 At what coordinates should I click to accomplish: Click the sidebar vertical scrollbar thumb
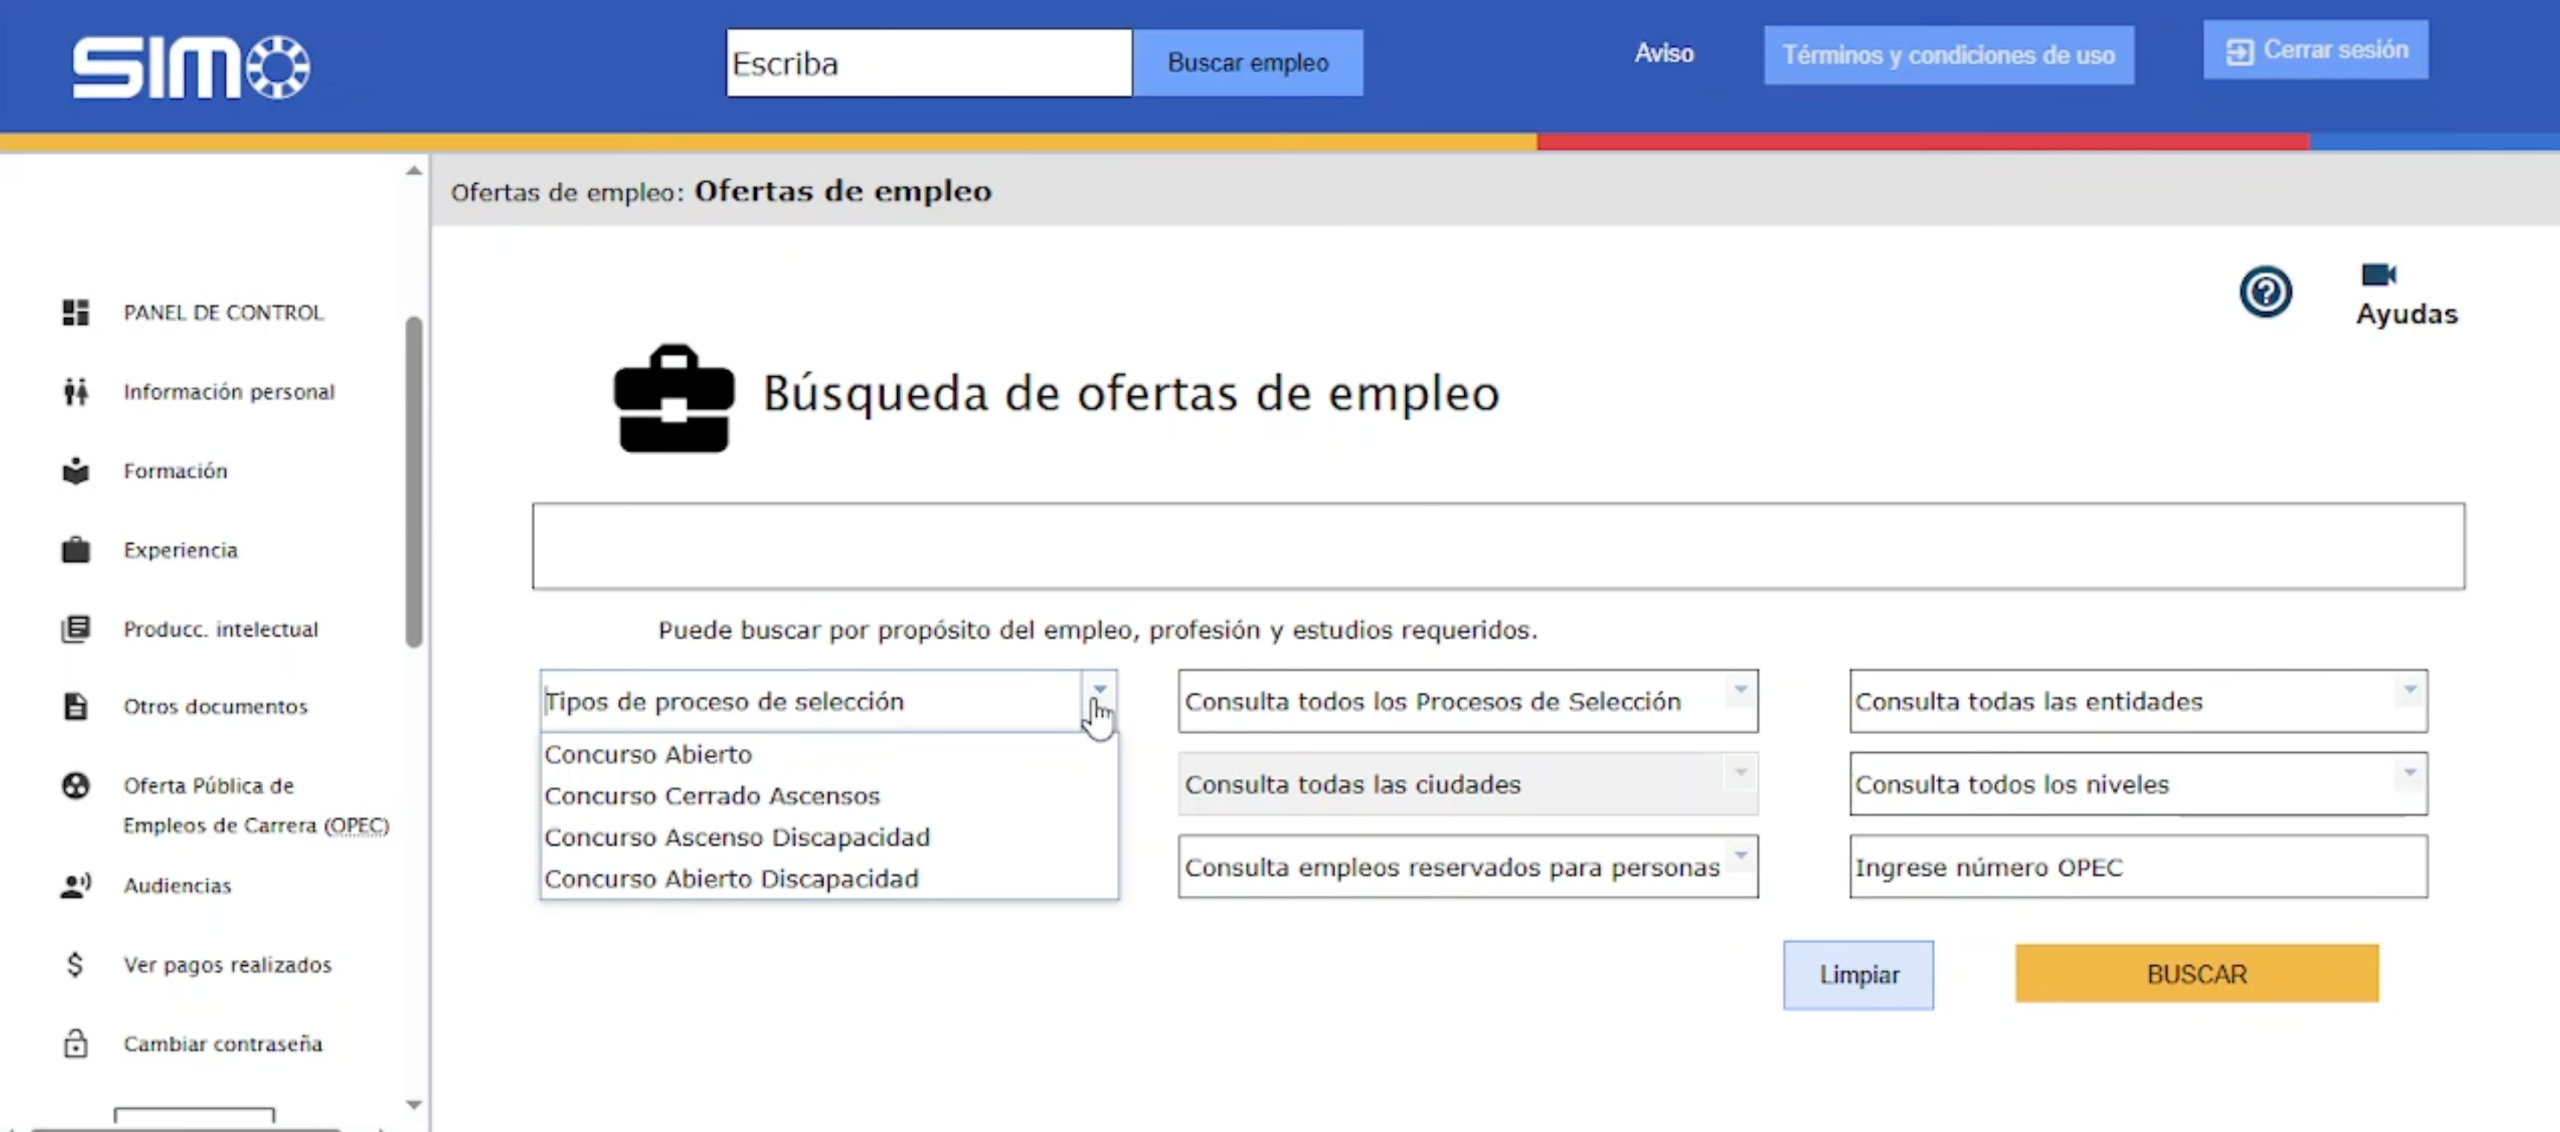point(414,480)
